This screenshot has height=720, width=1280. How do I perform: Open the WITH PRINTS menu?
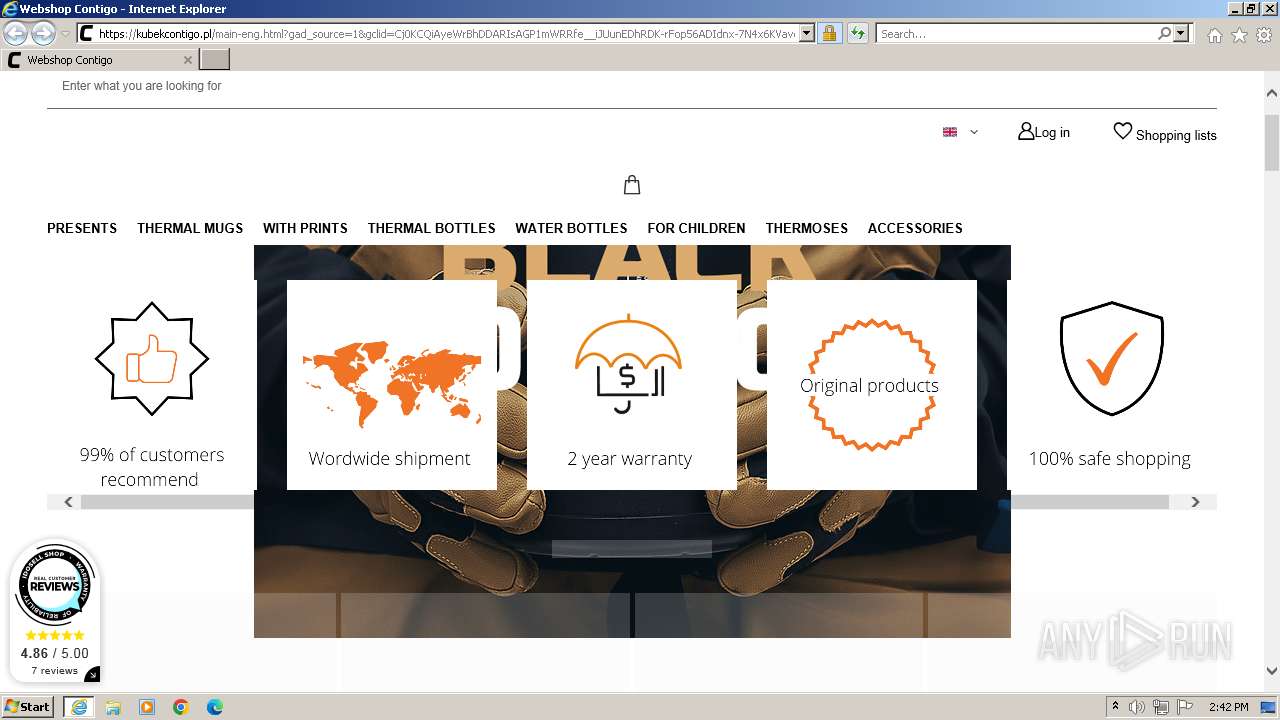click(x=305, y=228)
